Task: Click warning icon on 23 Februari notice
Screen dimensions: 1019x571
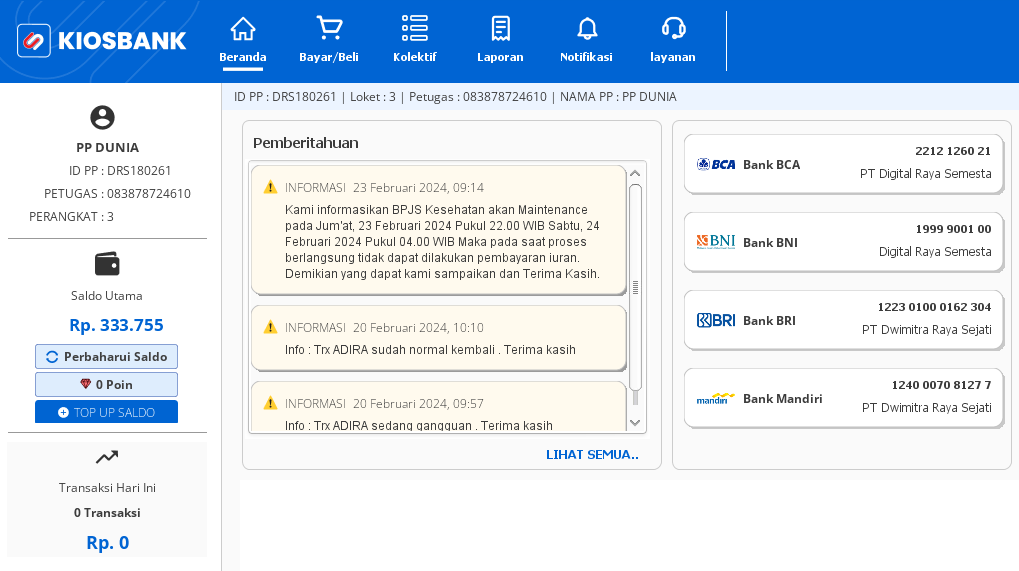Action: coord(270,188)
